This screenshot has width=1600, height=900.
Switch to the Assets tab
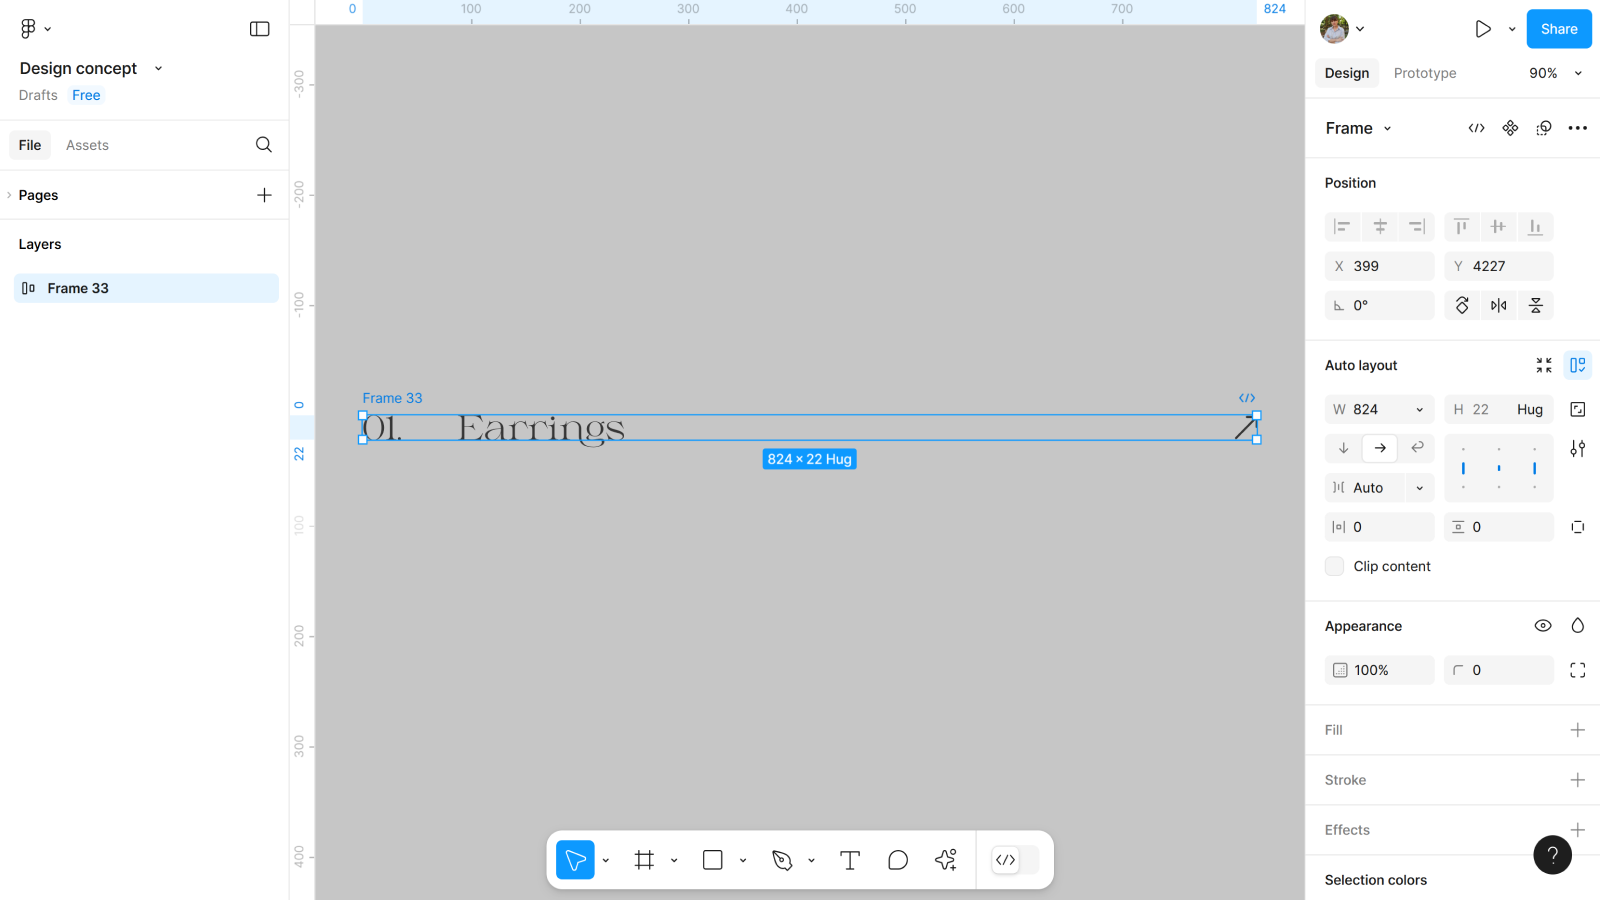click(x=87, y=145)
